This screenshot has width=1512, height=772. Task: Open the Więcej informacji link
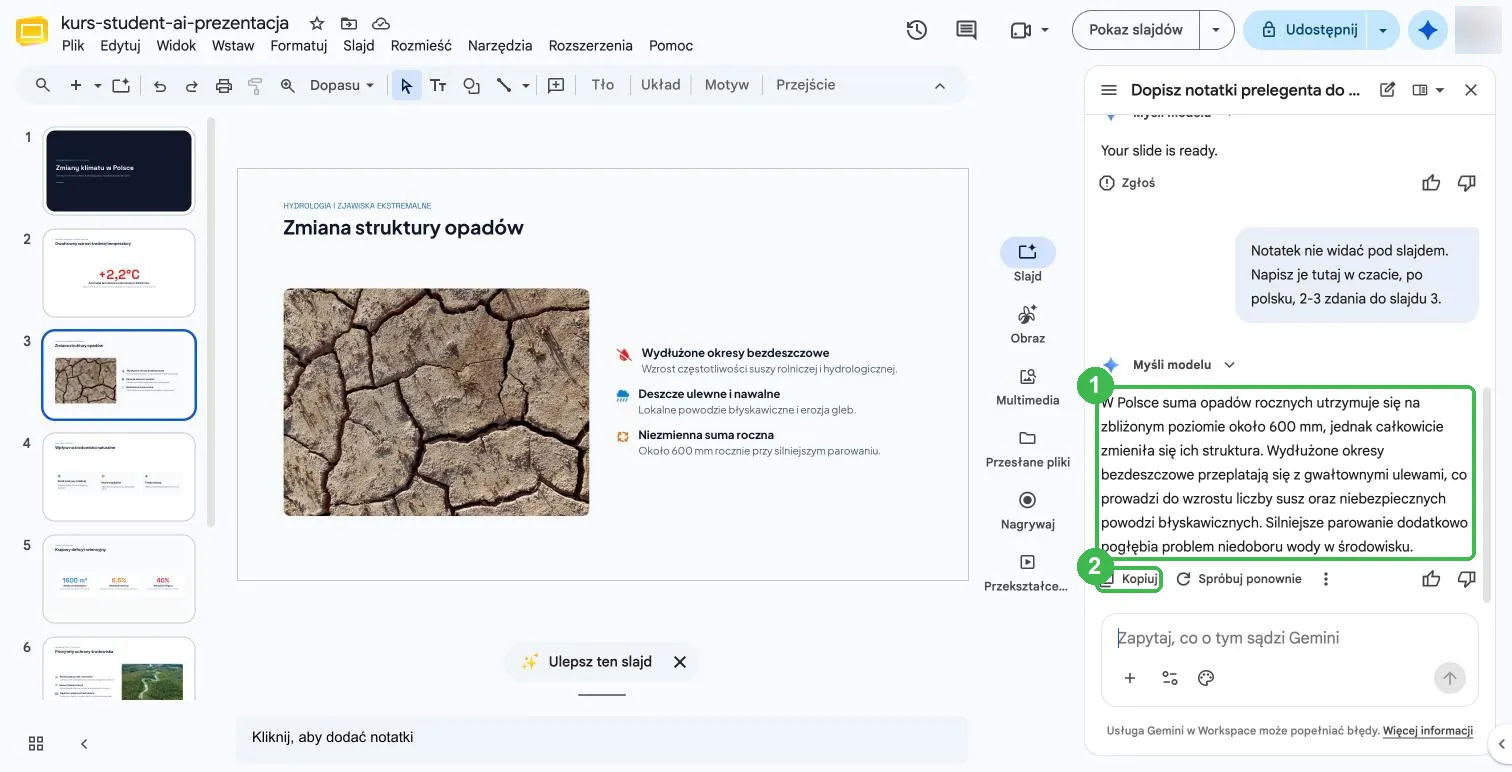1428,731
